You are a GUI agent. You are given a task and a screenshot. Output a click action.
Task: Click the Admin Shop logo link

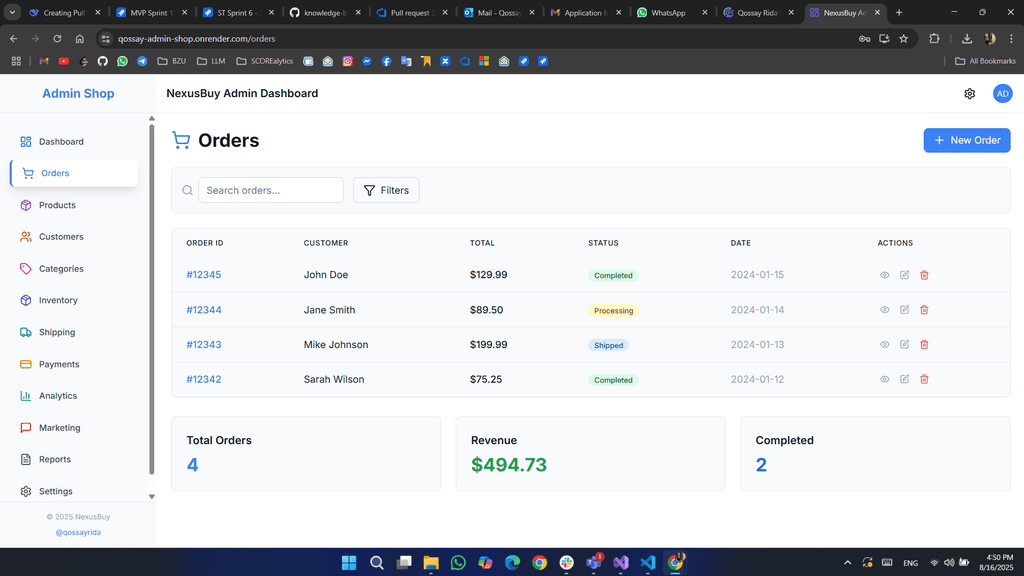point(78,93)
